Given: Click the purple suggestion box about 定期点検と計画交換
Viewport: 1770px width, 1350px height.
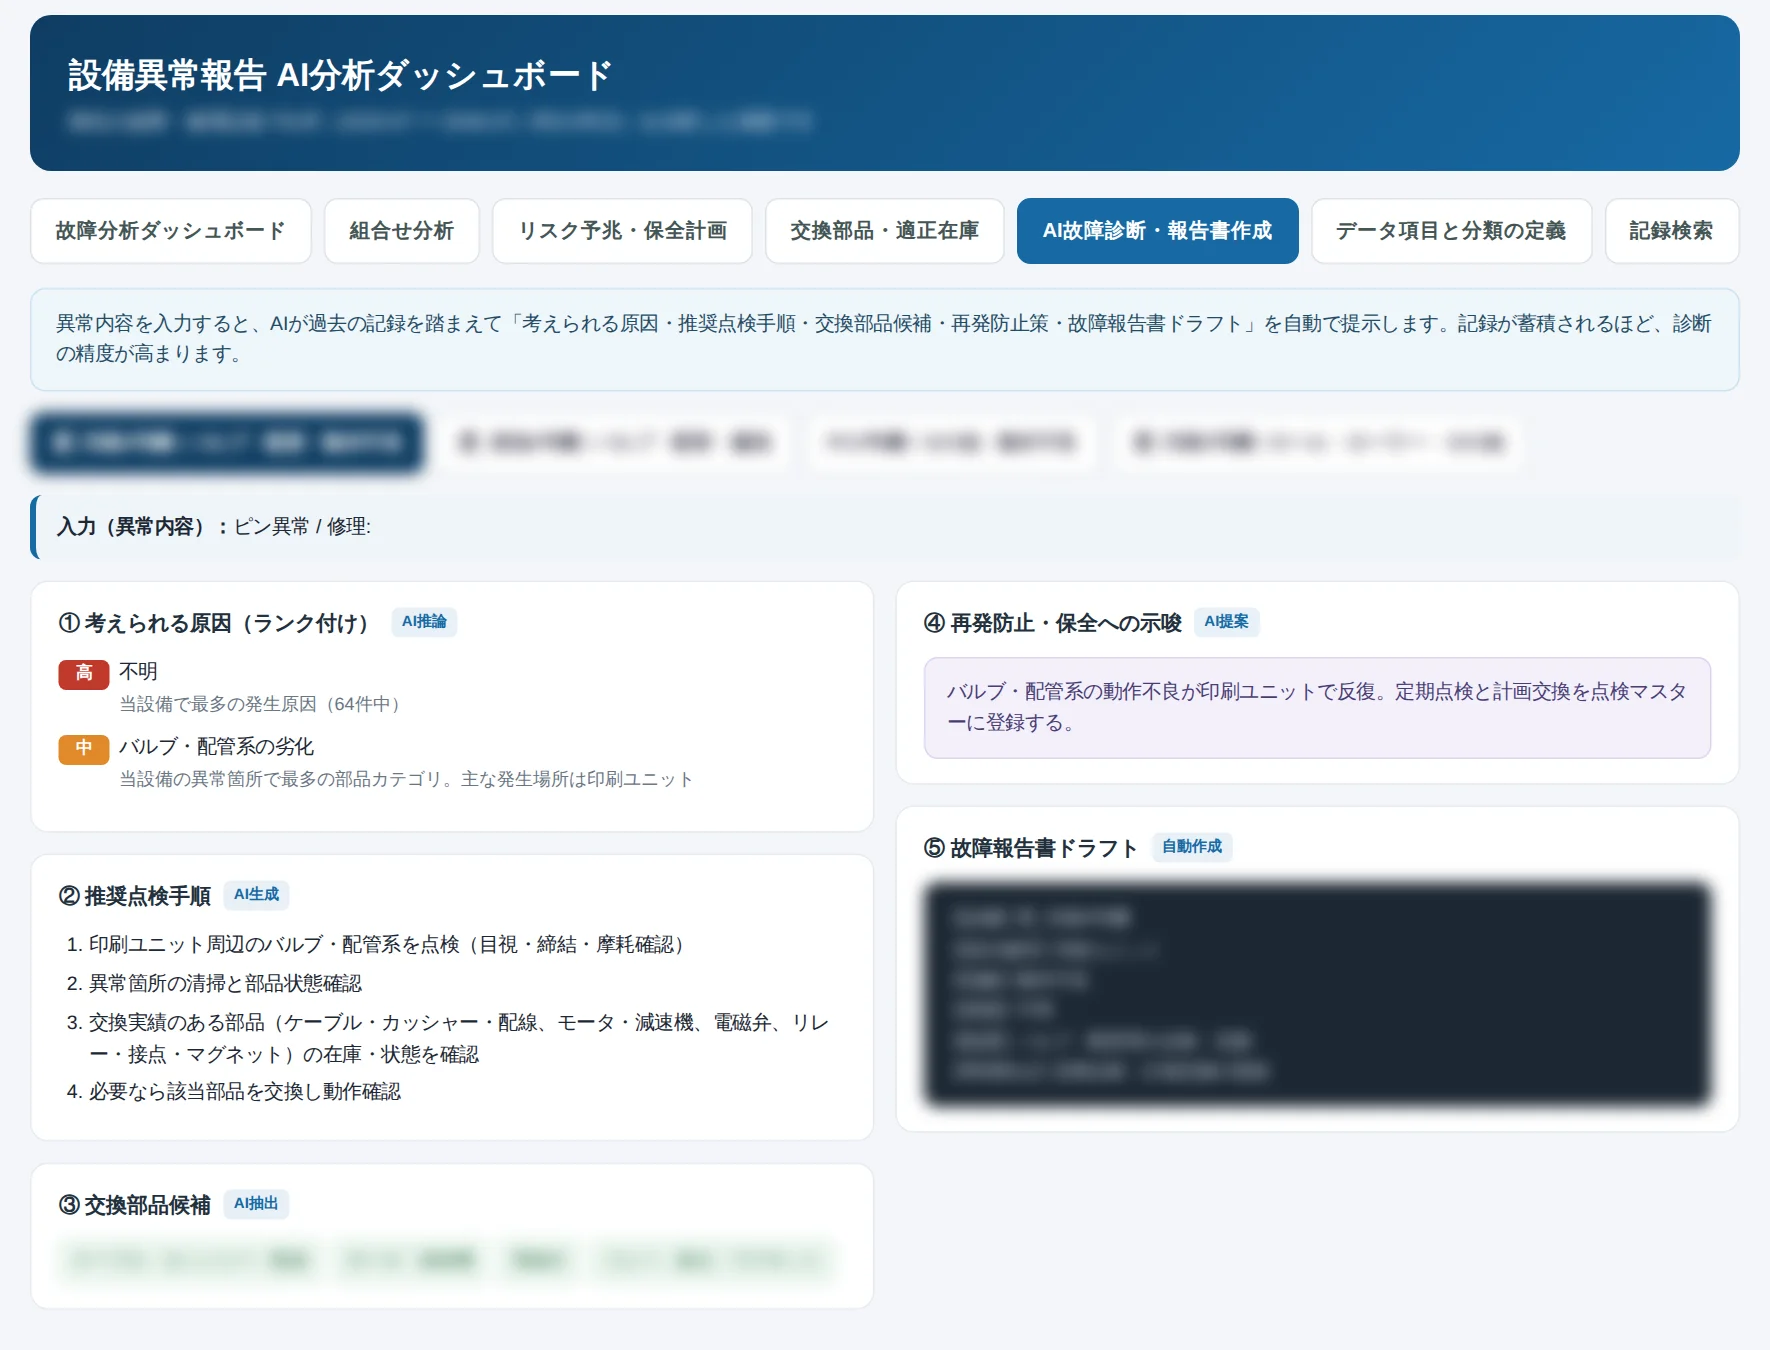Looking at the screenshot, I should tap(1317, 708).
